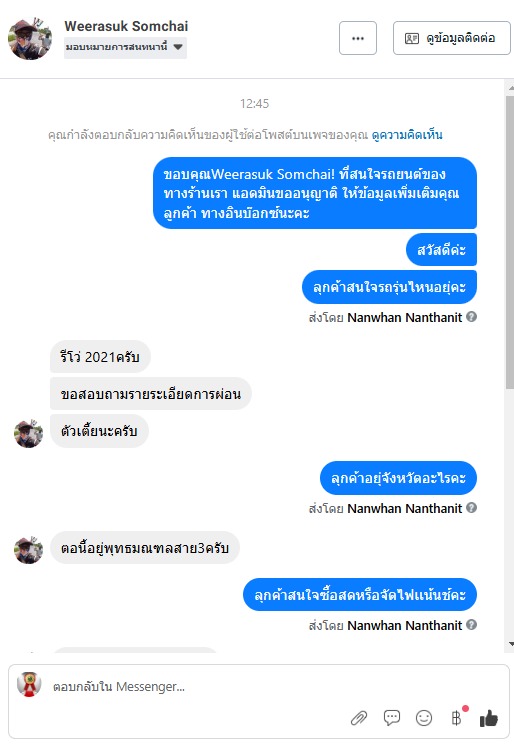Click the chat vertical scrollbar thumb

510,242
